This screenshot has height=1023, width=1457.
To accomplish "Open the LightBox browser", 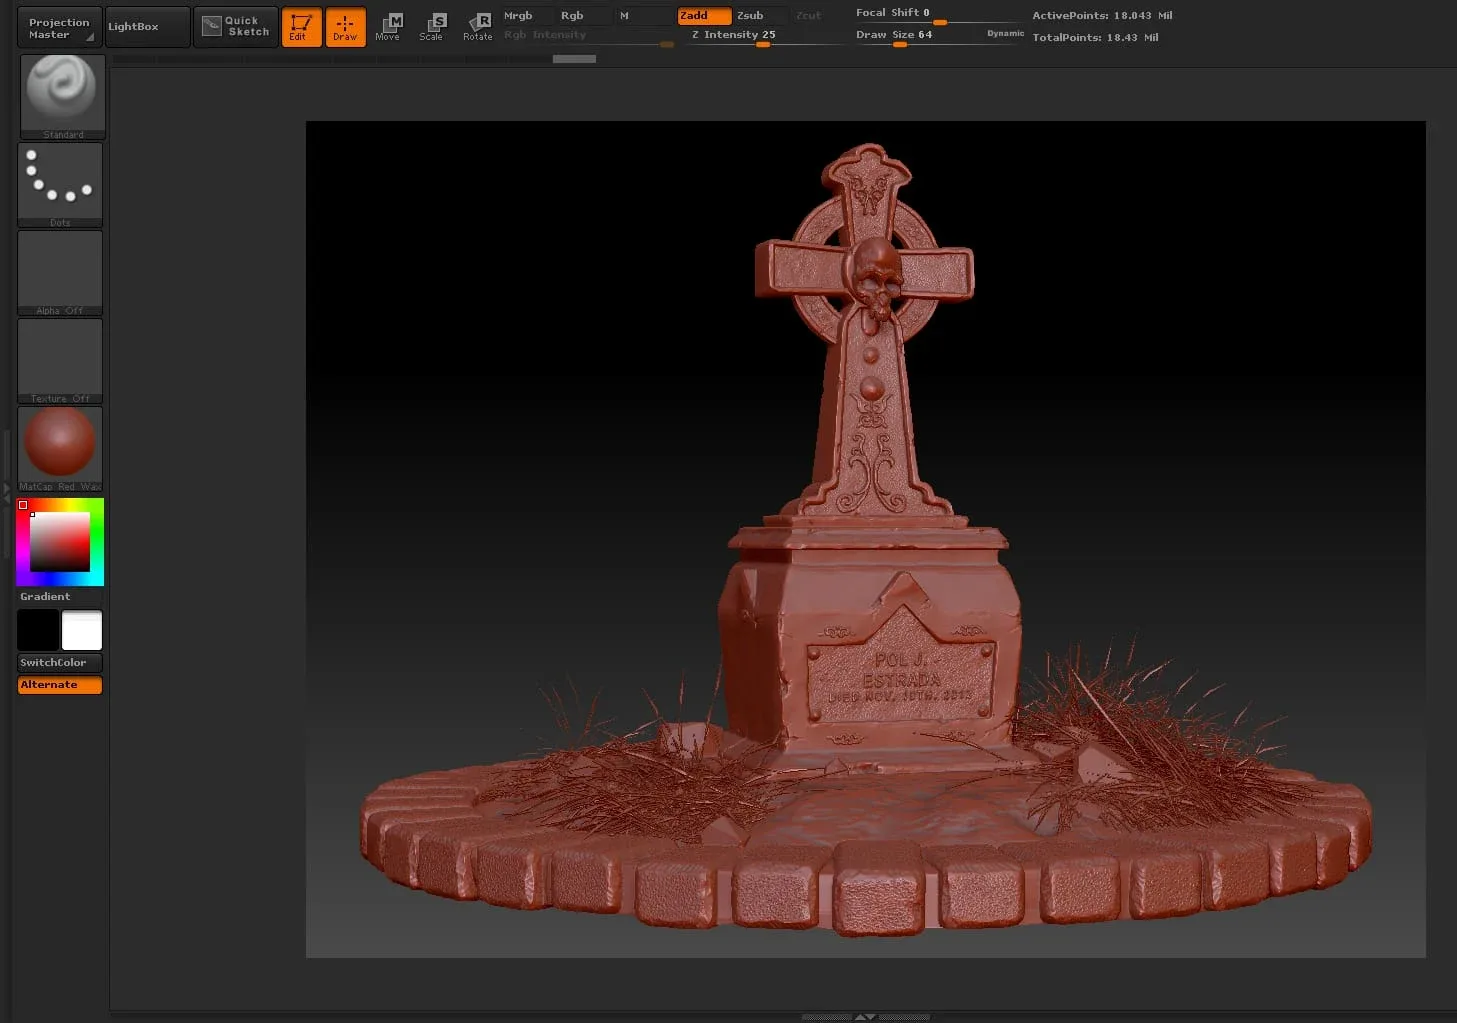I will tap(147, 27).
